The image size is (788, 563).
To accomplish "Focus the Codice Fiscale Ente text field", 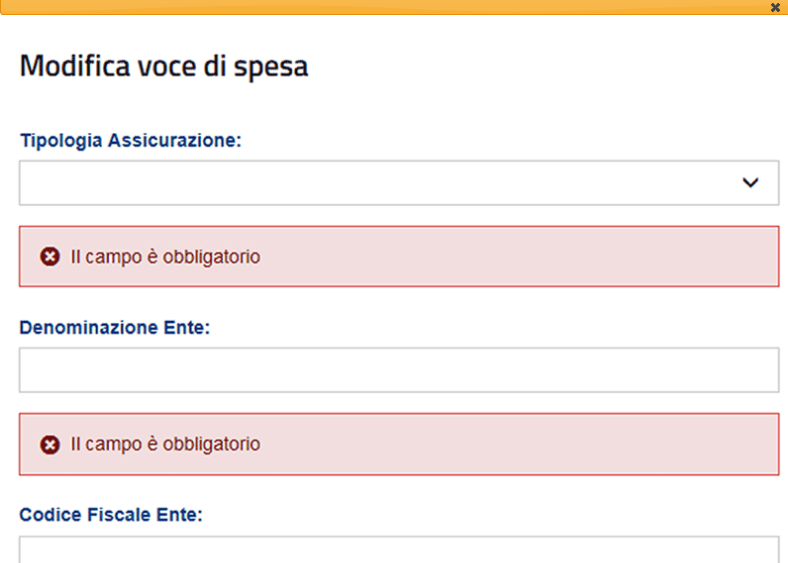I will (398, 551).
